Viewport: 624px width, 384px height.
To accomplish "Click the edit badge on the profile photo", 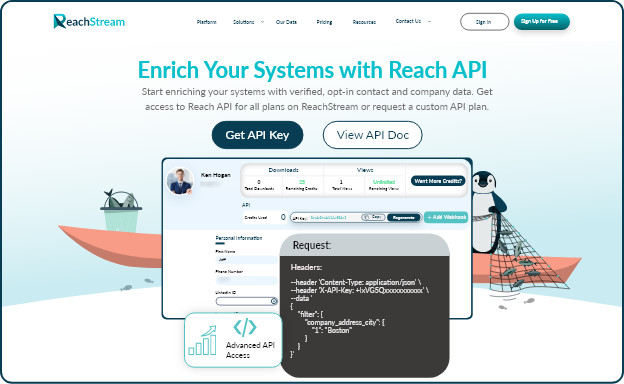I will [190, 191].
